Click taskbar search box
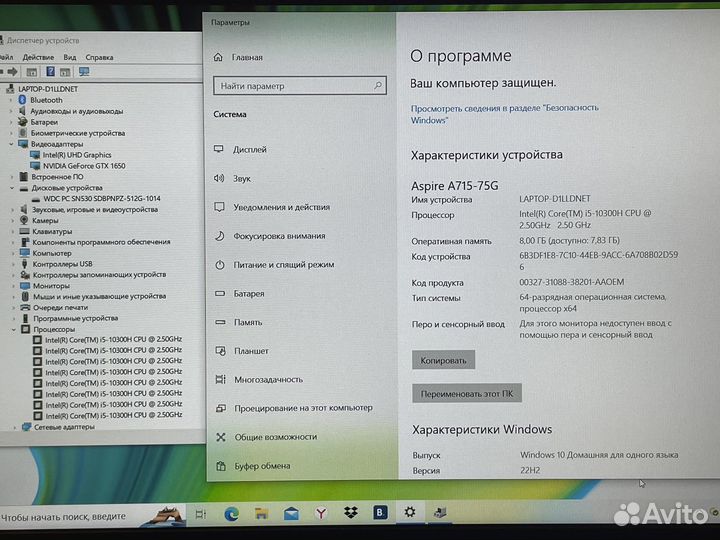Screen dimensions: 720x540 pyautogui.click(x=92, y=517)
